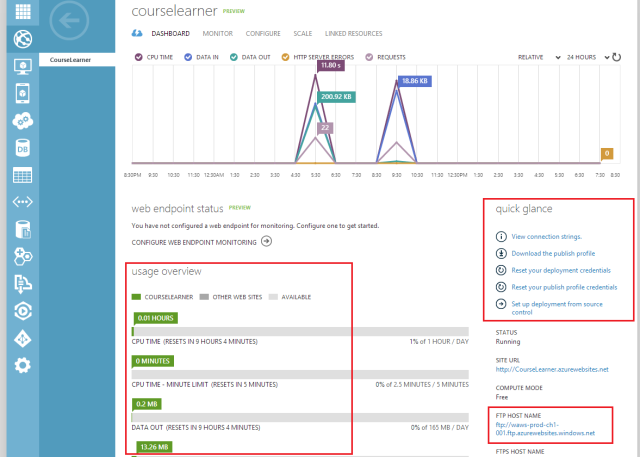This screenshot has height=457, width=640.
Task: Open the hexagon Service Bus icon
Action: (x=23, y=257)
